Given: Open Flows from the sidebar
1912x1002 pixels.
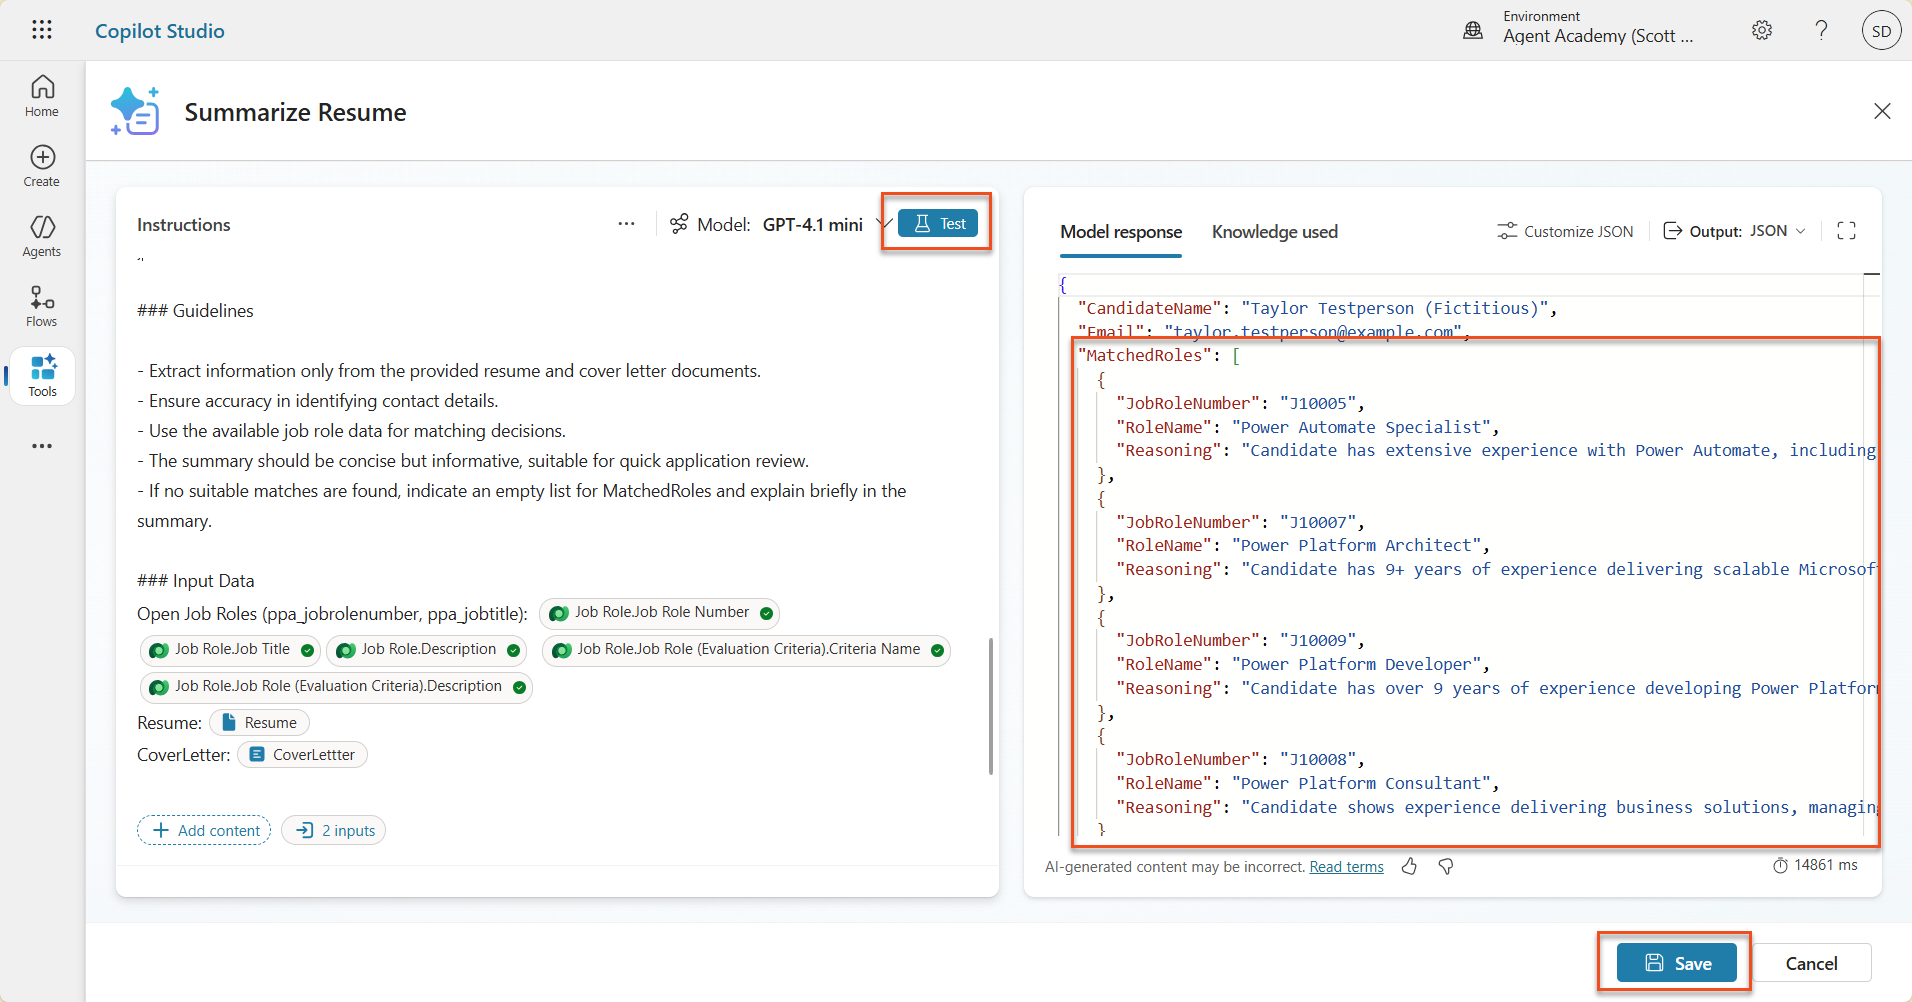Looking at the screenshot, I should click(41, 306).
